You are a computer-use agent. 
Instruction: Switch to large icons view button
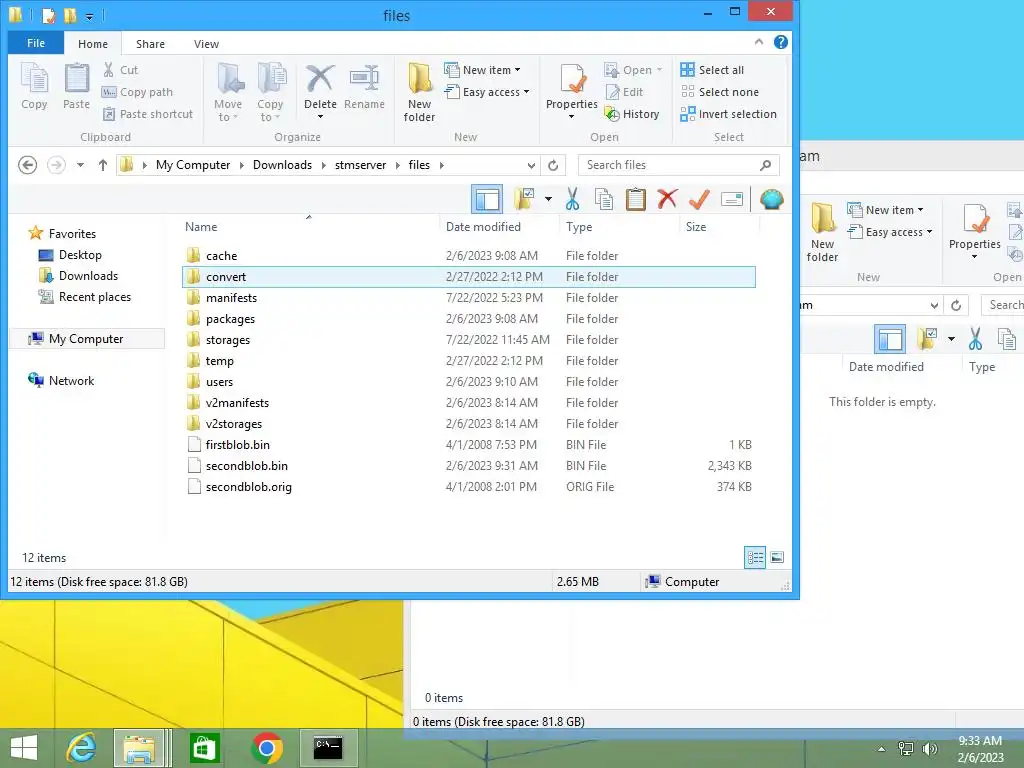click(x=776, y=557)
